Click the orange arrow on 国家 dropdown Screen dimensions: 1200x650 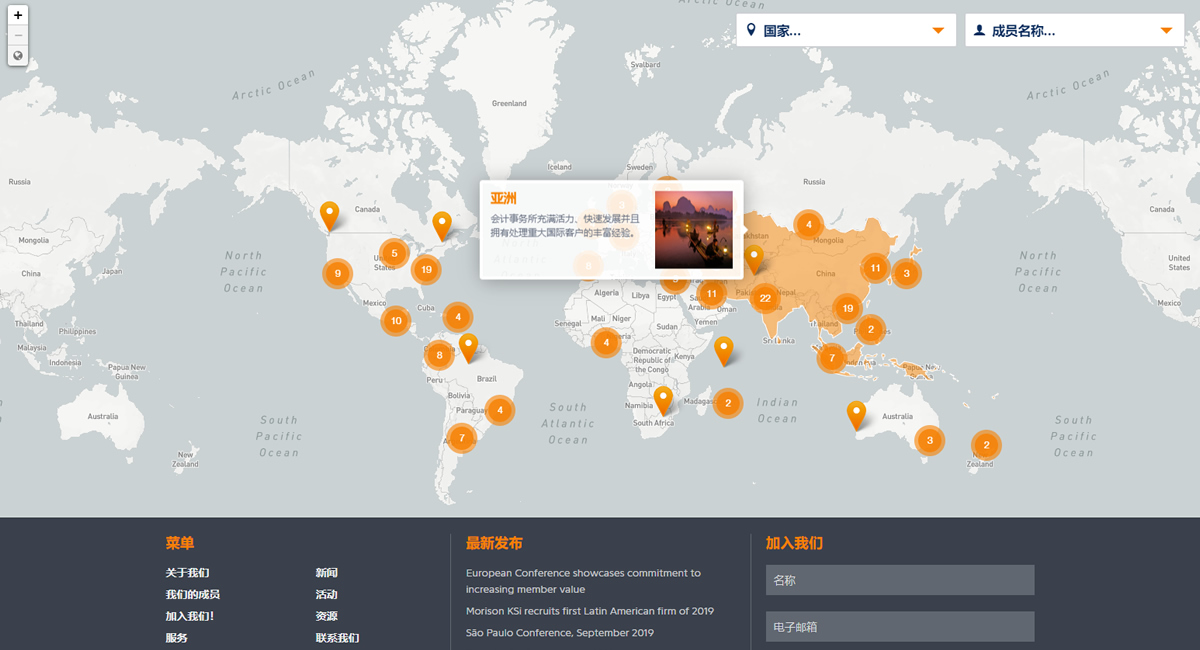[x=938, y=30]
